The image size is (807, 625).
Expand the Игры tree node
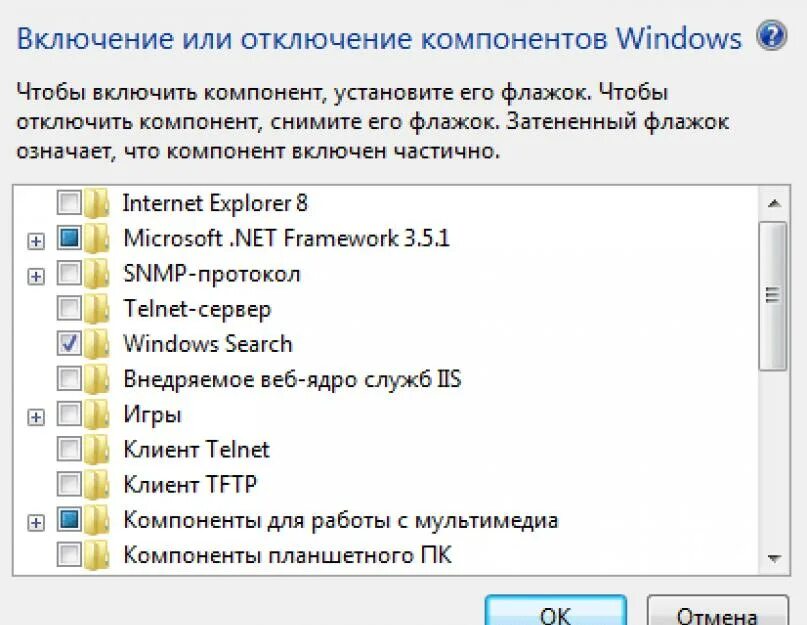[36, 417]
